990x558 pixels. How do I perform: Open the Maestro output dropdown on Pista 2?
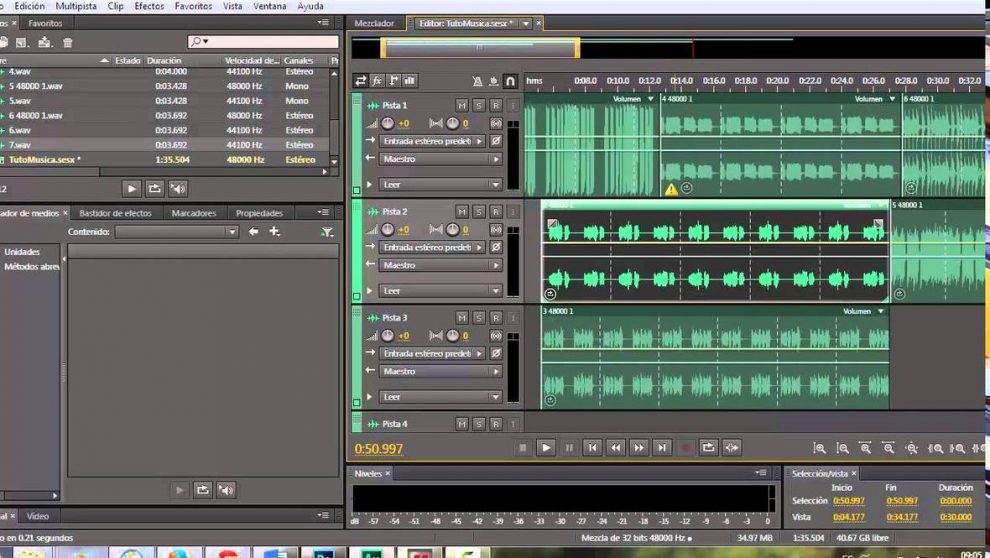pyautogui.click(x=440, y=265)
